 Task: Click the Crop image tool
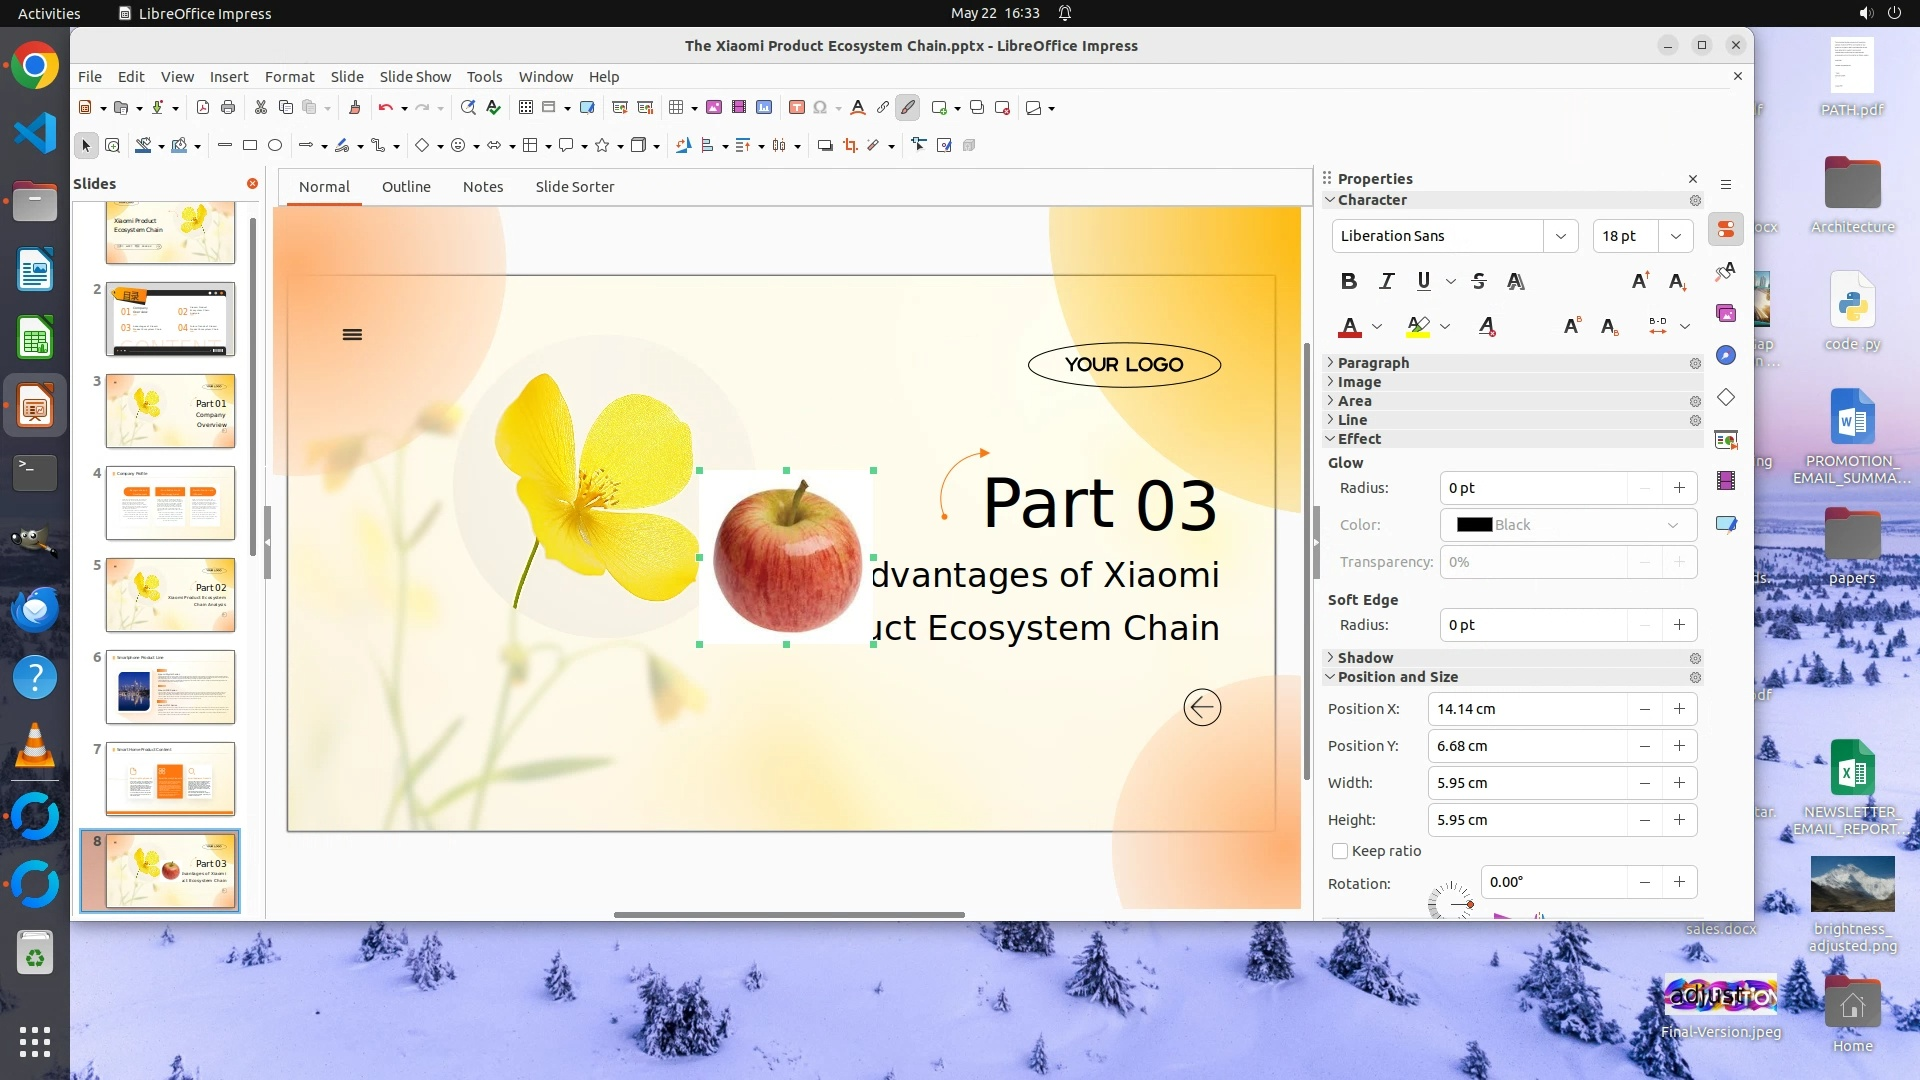[x=850, y=146]
